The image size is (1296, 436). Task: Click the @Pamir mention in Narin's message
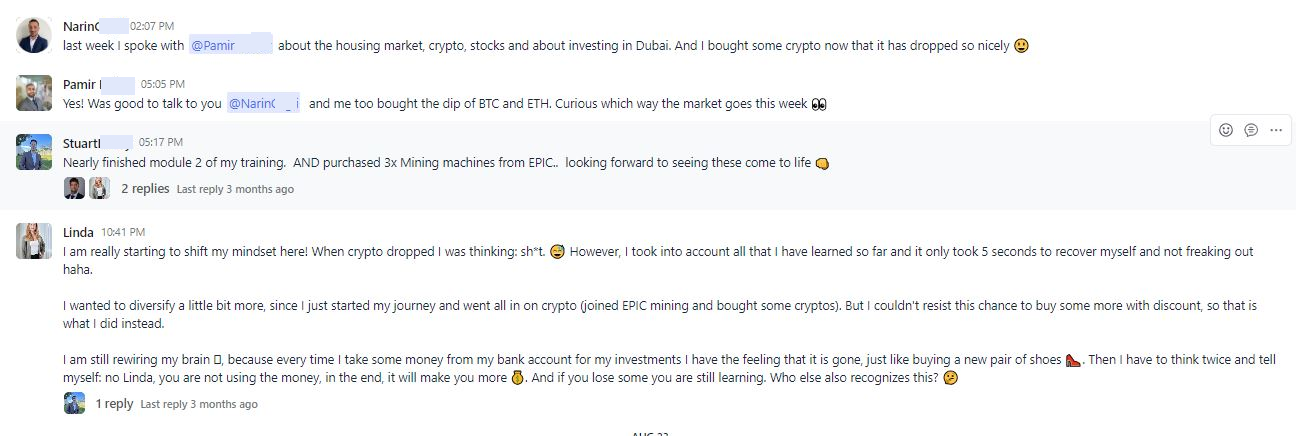pyautogui.click(x=230, y=45)
